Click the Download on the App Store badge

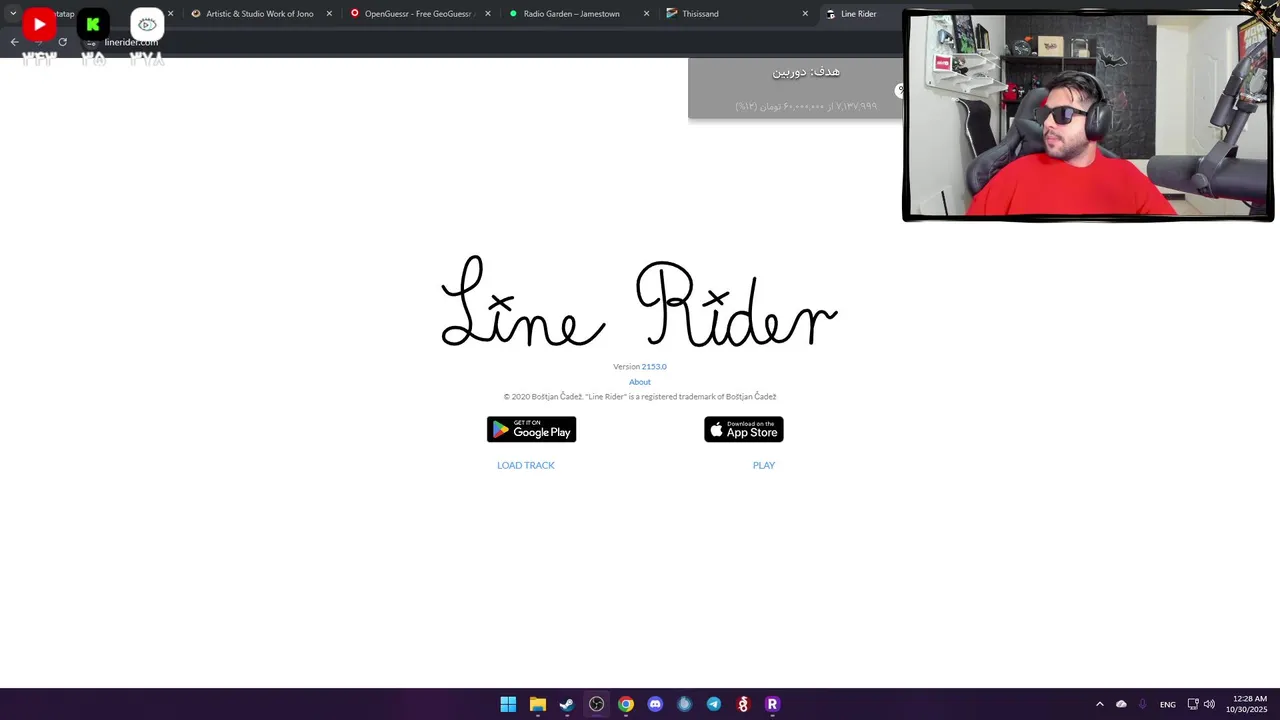click(743, 429)
